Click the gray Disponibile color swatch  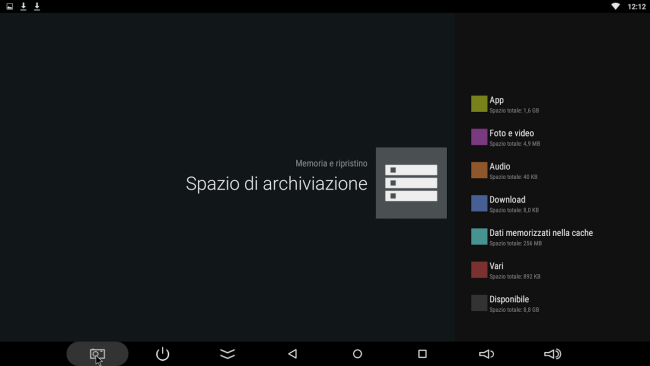click(479, 303)
